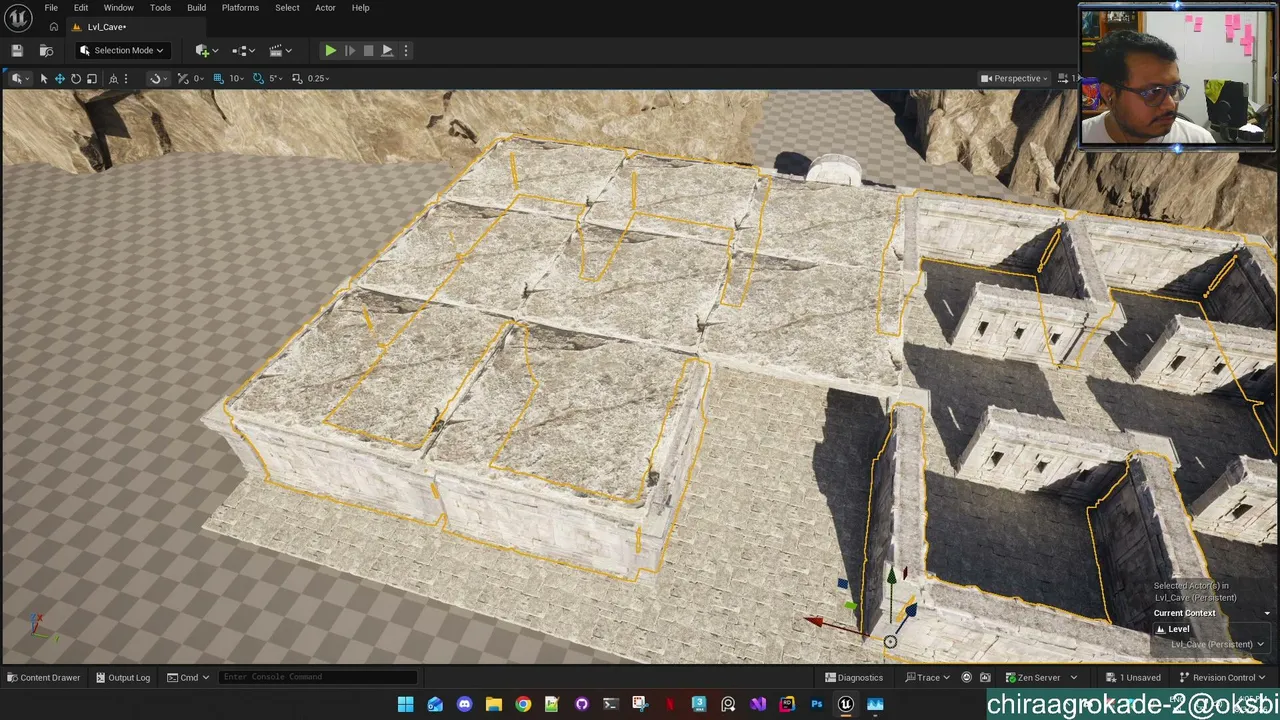Expand the Current Context panel chevron

pos(1267,613)
